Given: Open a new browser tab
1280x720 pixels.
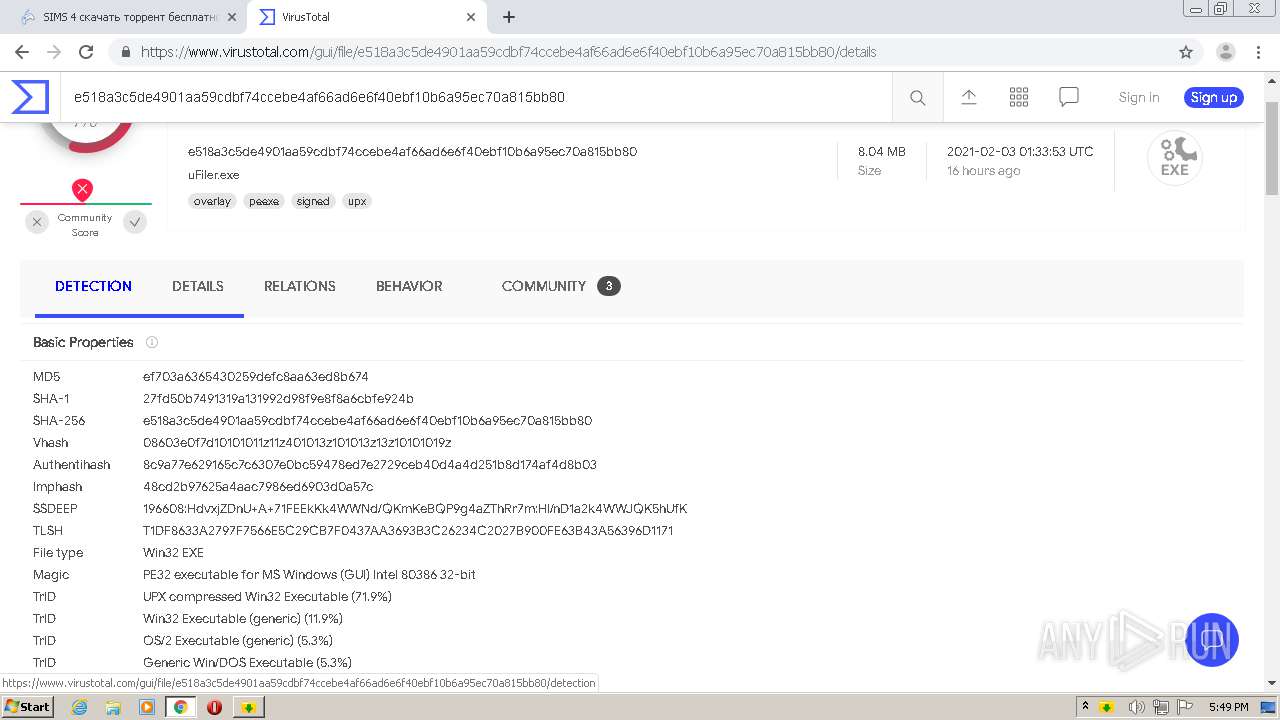Looking at the screenshot, I should (x=508, y=17).
